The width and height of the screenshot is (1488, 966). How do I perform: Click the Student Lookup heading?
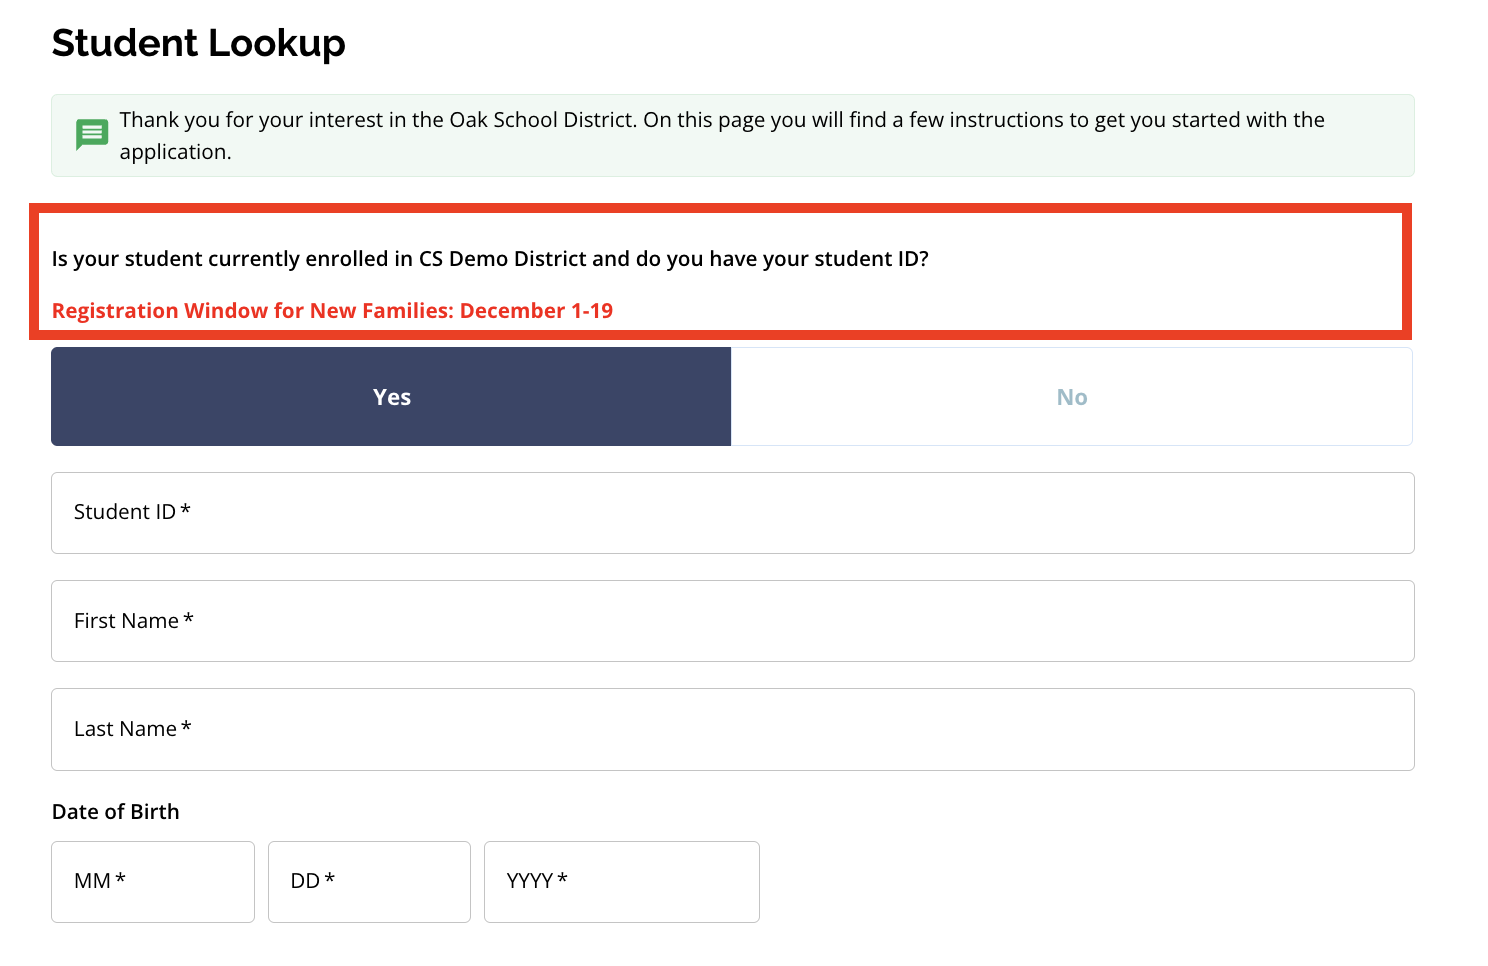tap(198, 43)
